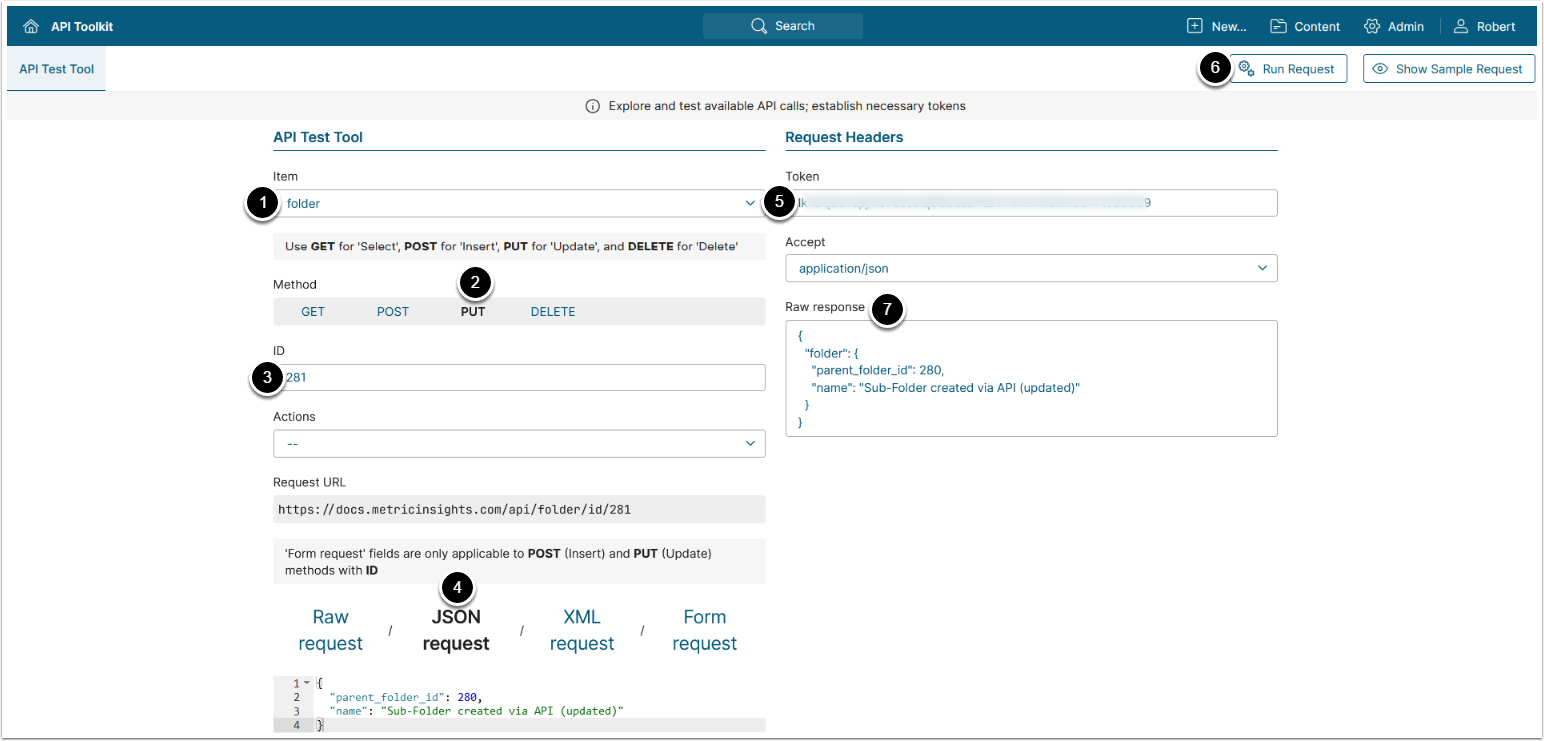Viewport: 1544px width, 741px height.
Task: Expand the Accept application/json dropdown
Action: pos(1262,268)
